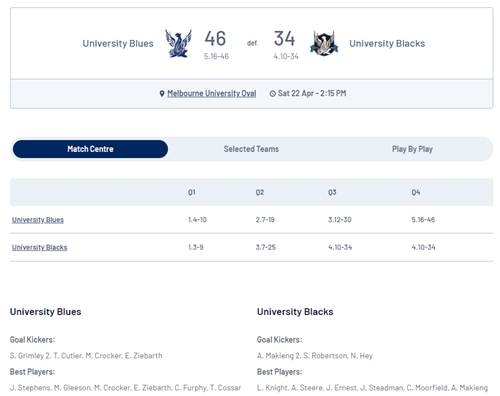This screenshot has width=500, height=396.
Task: Click the Blues final score 46
Action: 215,38
